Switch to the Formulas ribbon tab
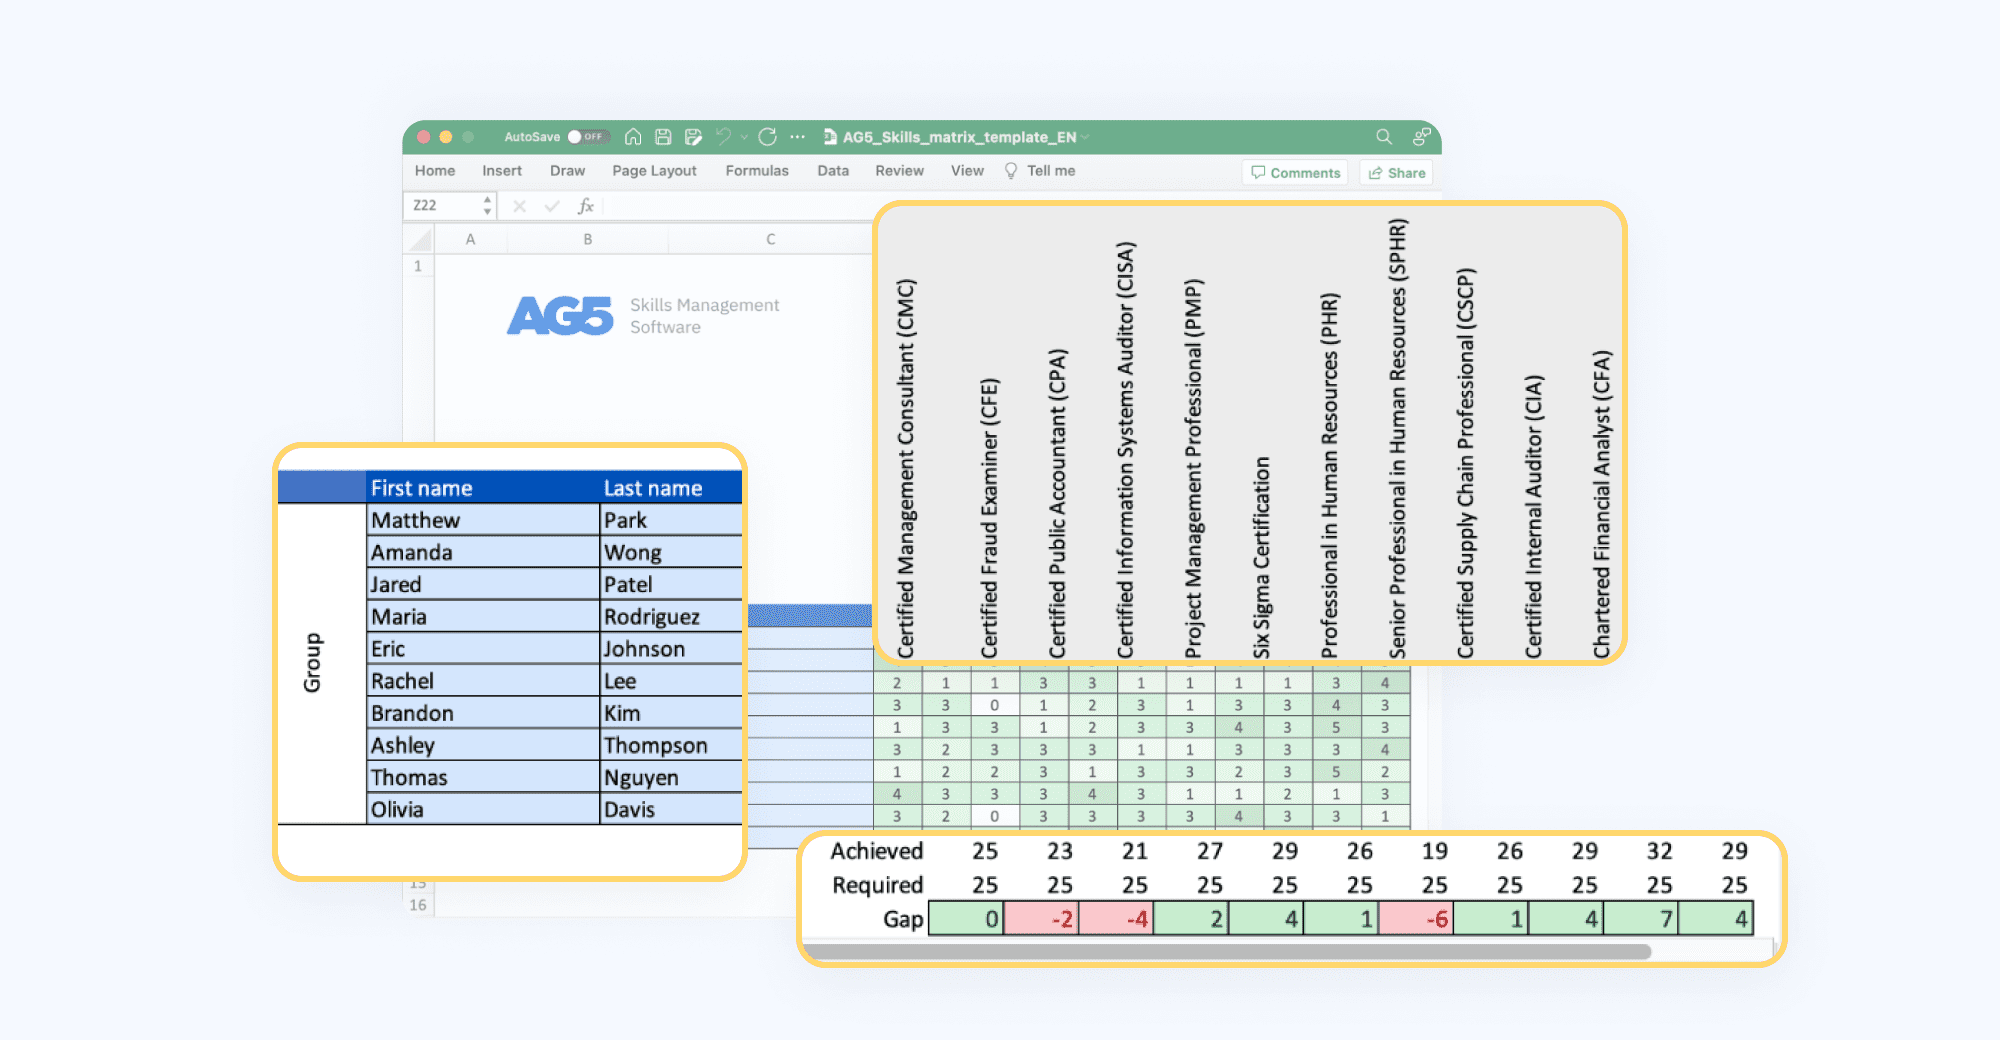Viewport: 2000px width, 1040px height. [x=757, y=171]
